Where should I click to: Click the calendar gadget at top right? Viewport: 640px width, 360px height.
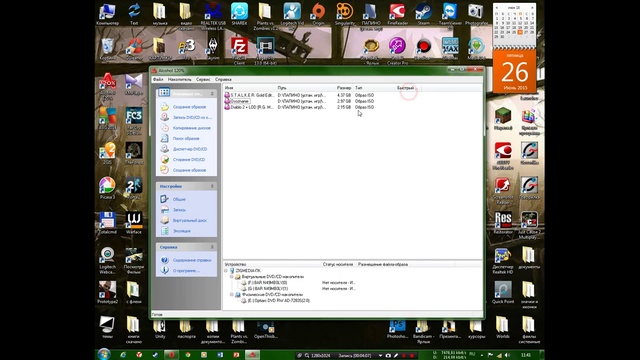[514, 23]
